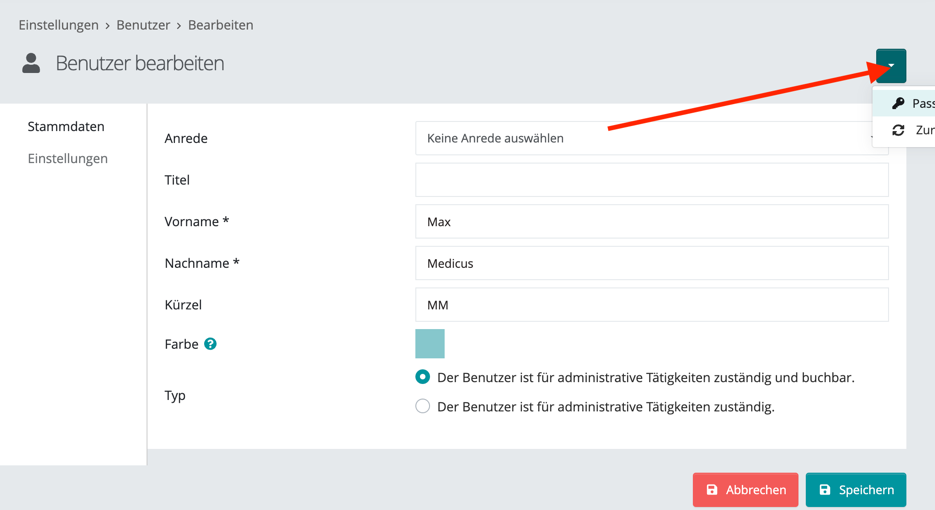Click the Nachname field containing Medicus
This screenshot has width=935, height=510.
(652, 263)
